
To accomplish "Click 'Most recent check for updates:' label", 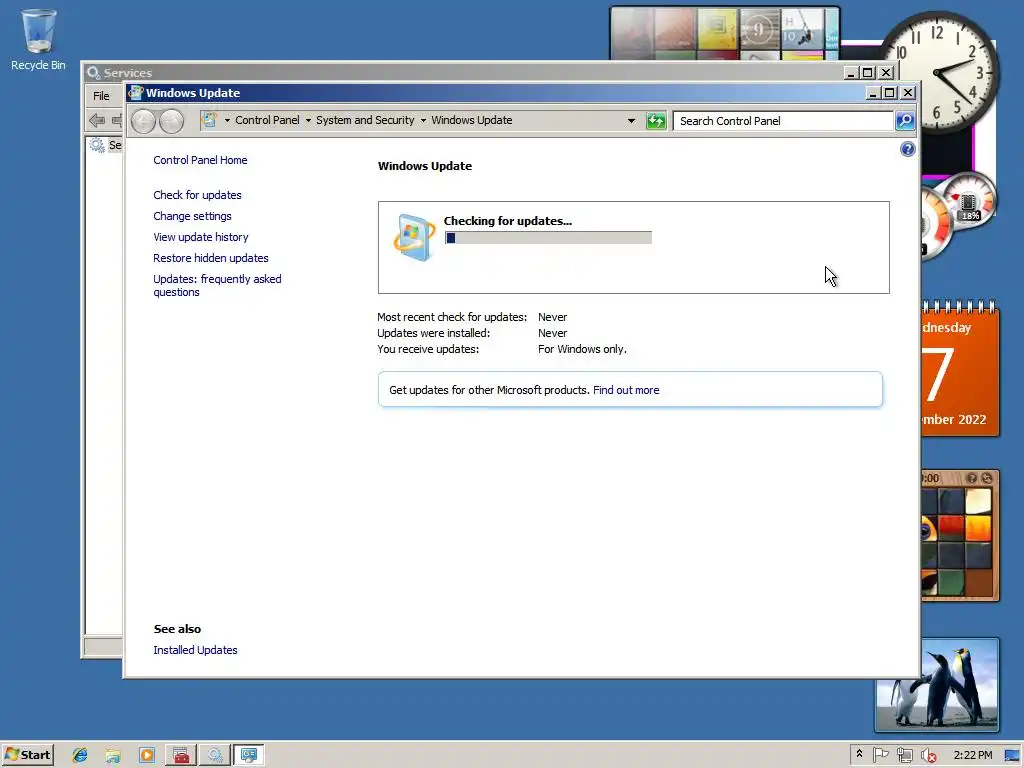I will click(452, 317).
